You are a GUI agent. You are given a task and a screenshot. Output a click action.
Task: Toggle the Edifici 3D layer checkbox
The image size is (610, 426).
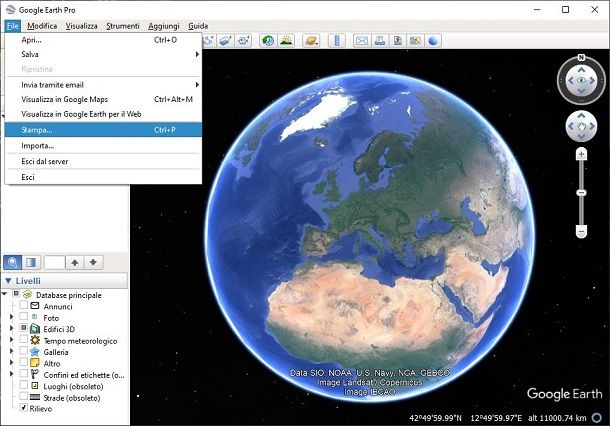click(24, 328)
